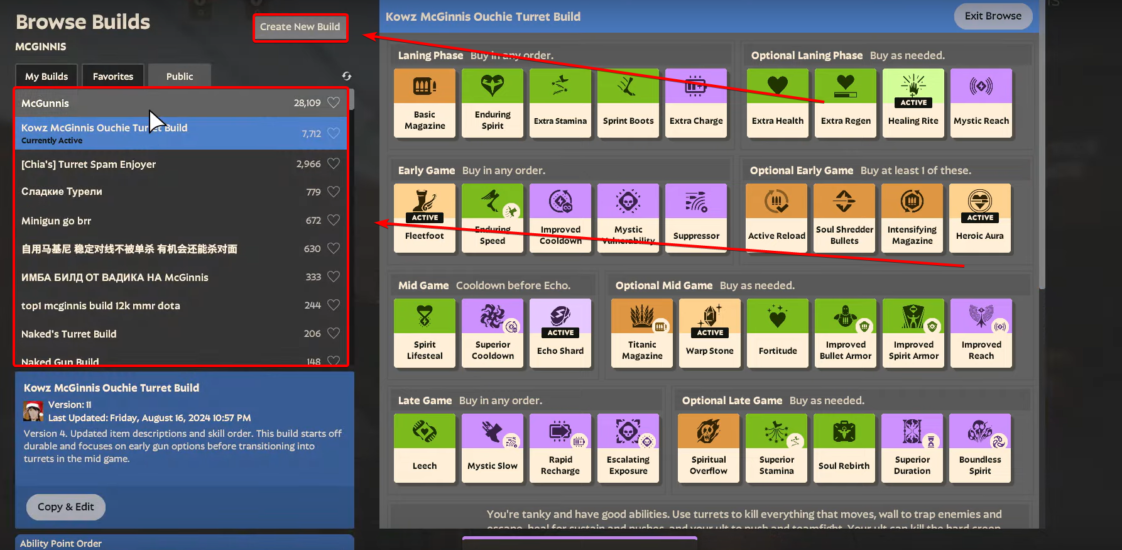Favorite the build with 630 likes
The image size is (1122, 550).
pyautogui.click(x=333, y=248)
